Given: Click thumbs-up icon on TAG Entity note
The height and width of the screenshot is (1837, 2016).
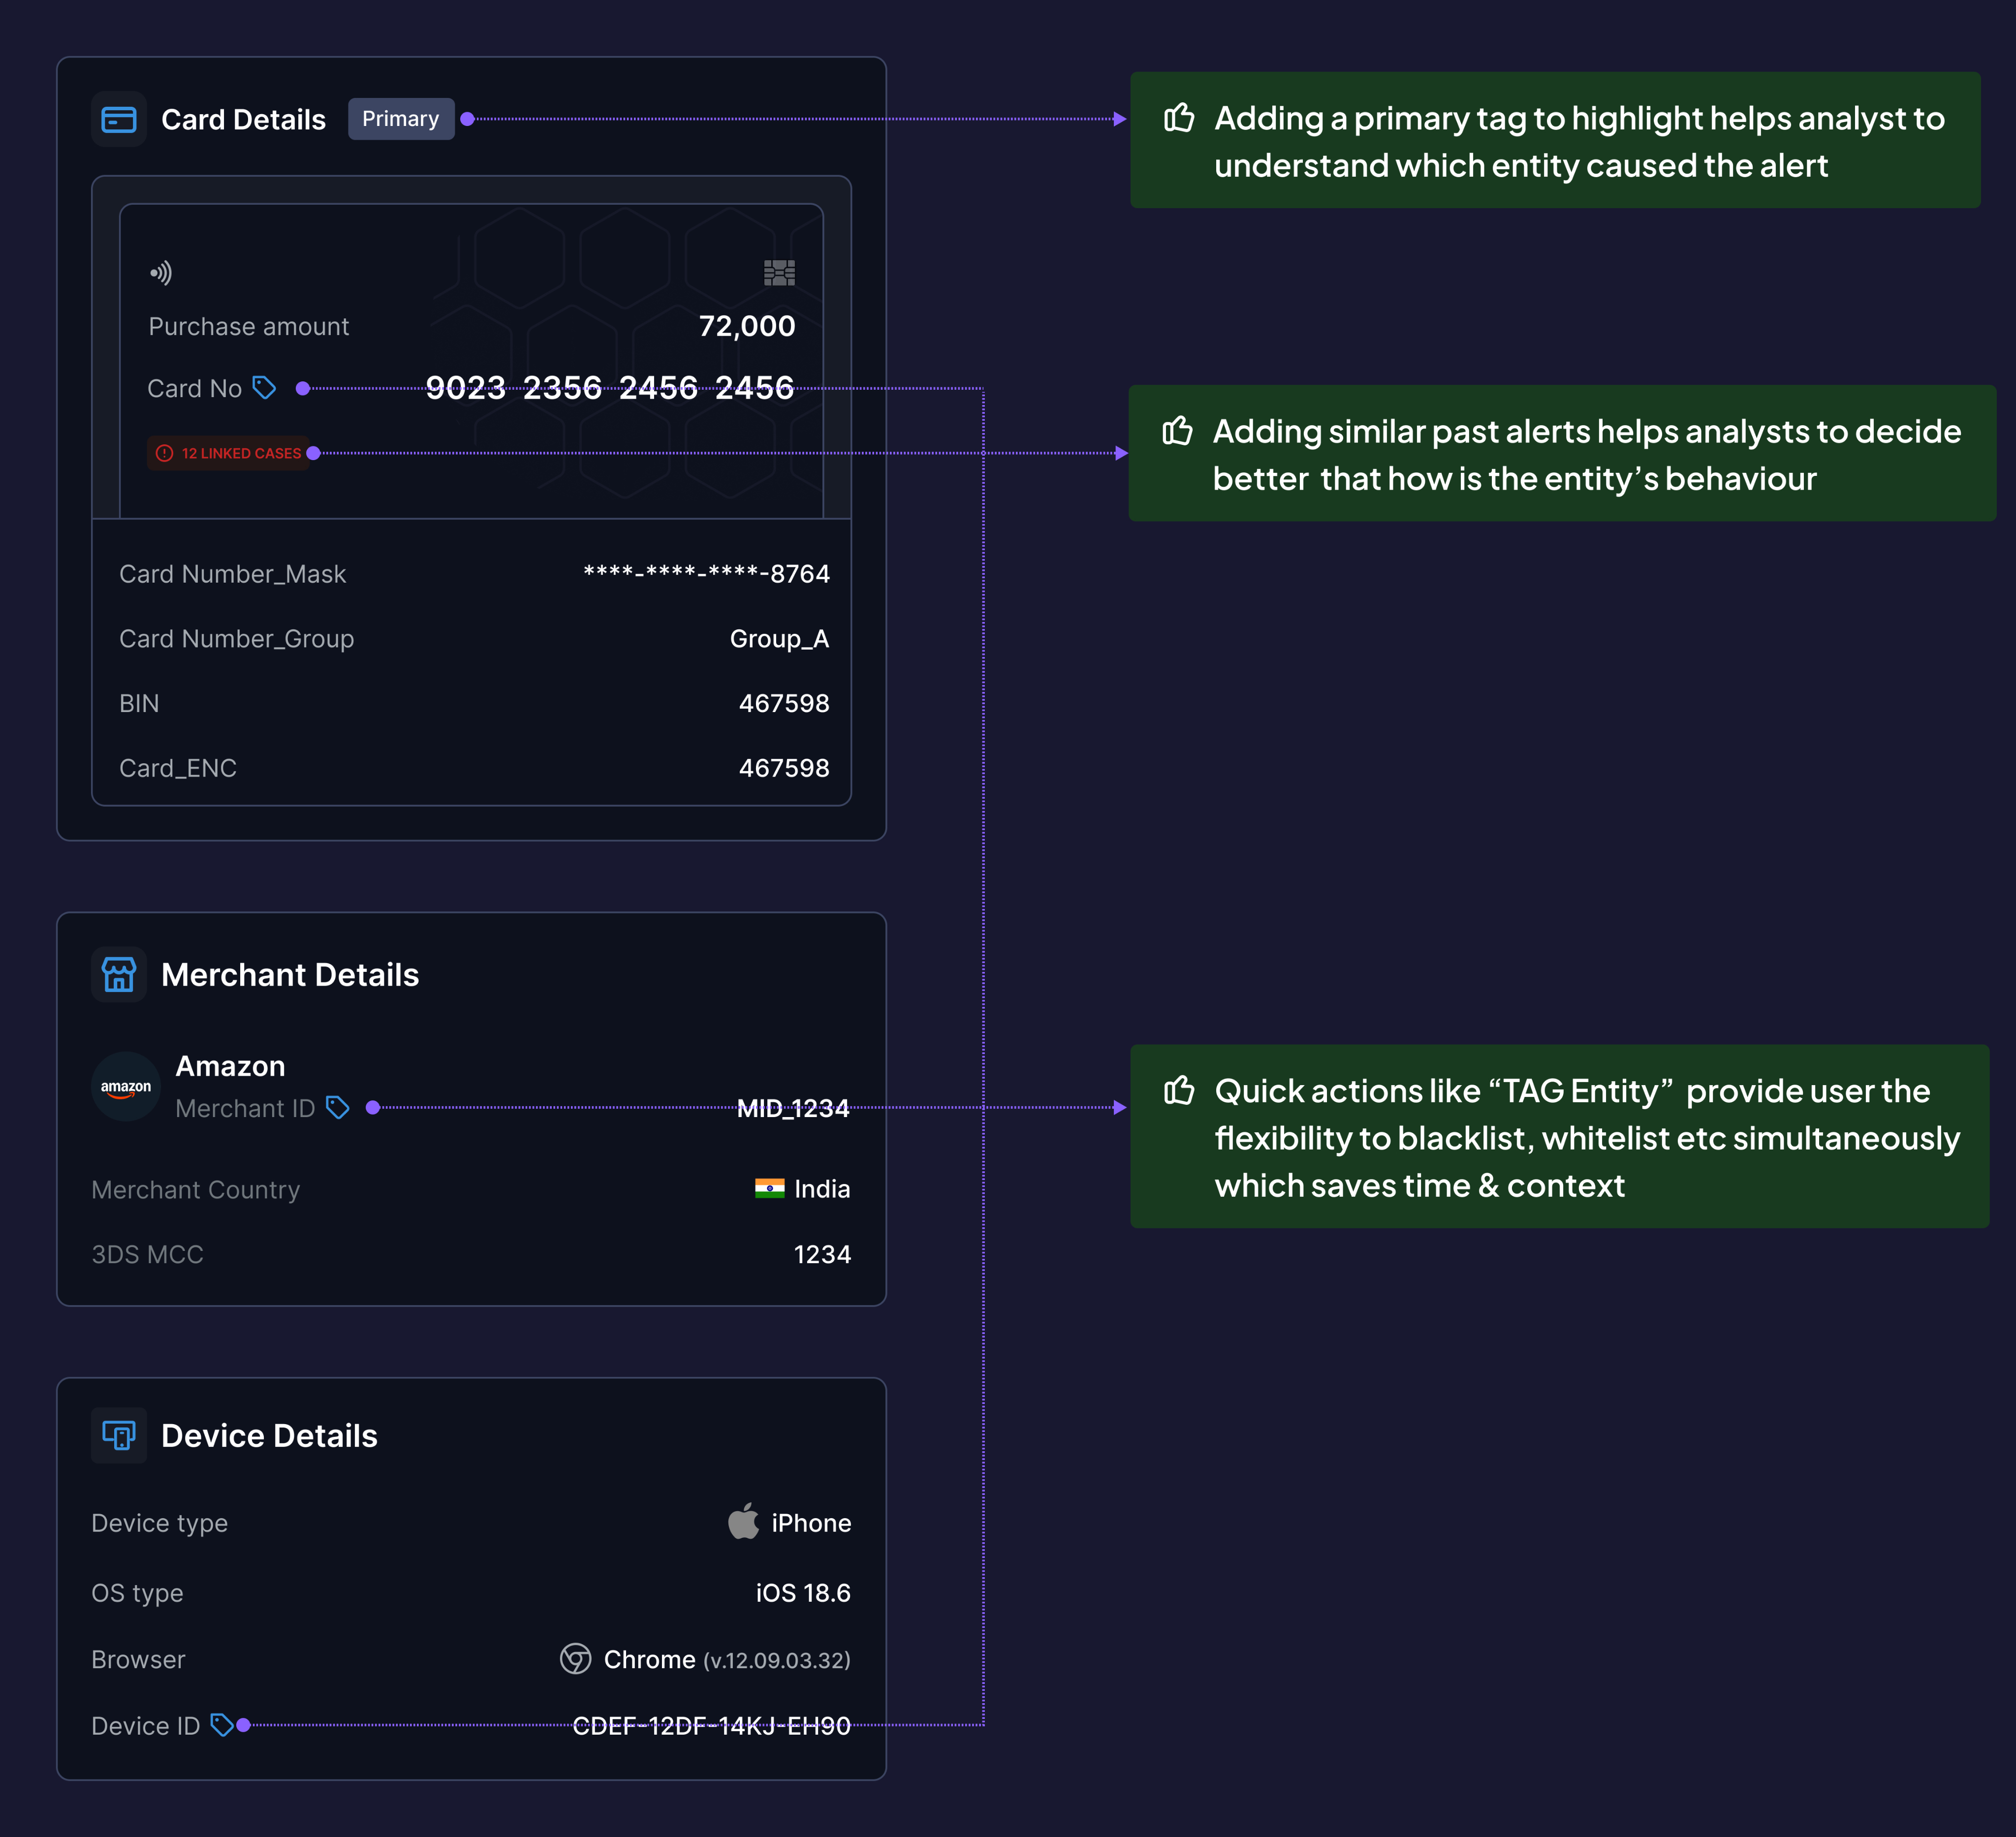Looking at the screenshot, I should coord(1179,1090).
